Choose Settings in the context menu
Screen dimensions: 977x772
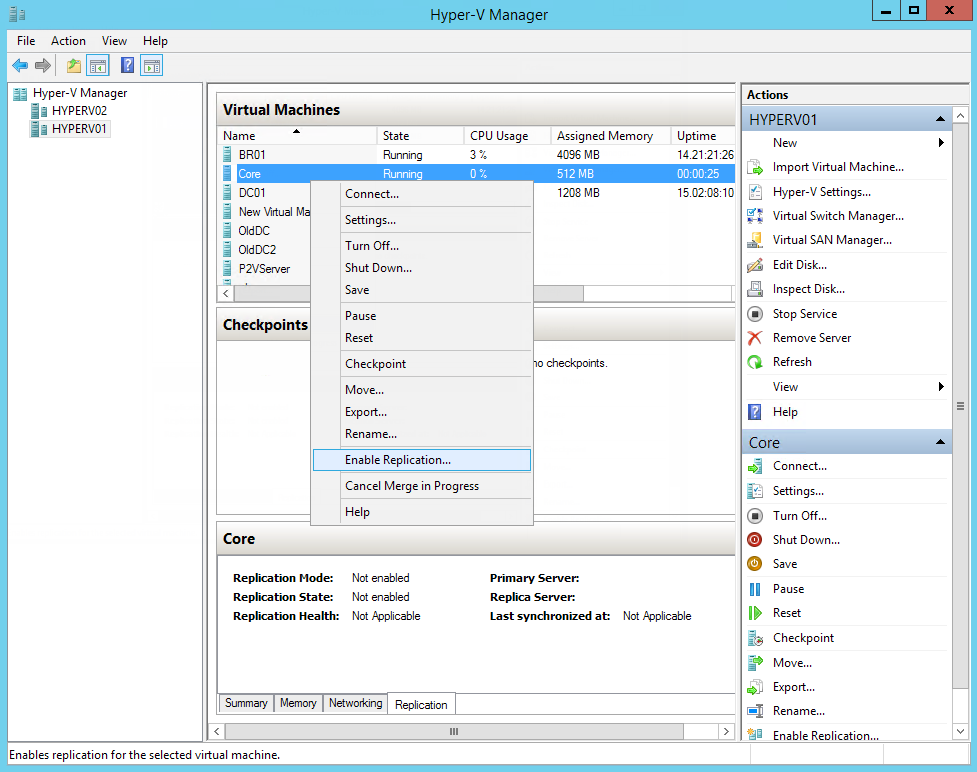click(x=422, y=220)
